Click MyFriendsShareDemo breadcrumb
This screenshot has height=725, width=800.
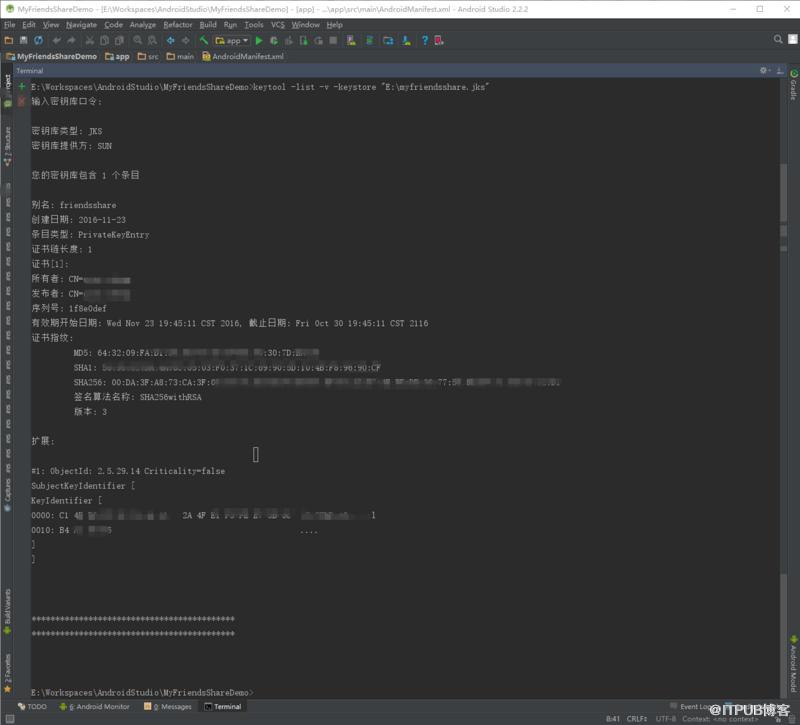point(52,57)
